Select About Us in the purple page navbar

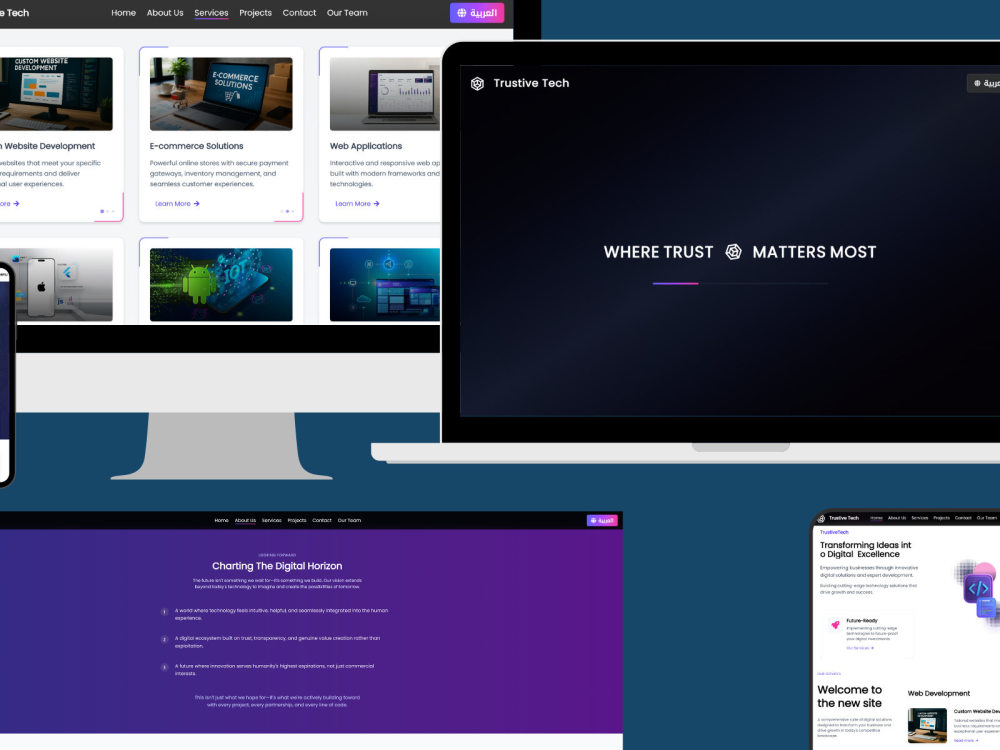pos(245,520)
